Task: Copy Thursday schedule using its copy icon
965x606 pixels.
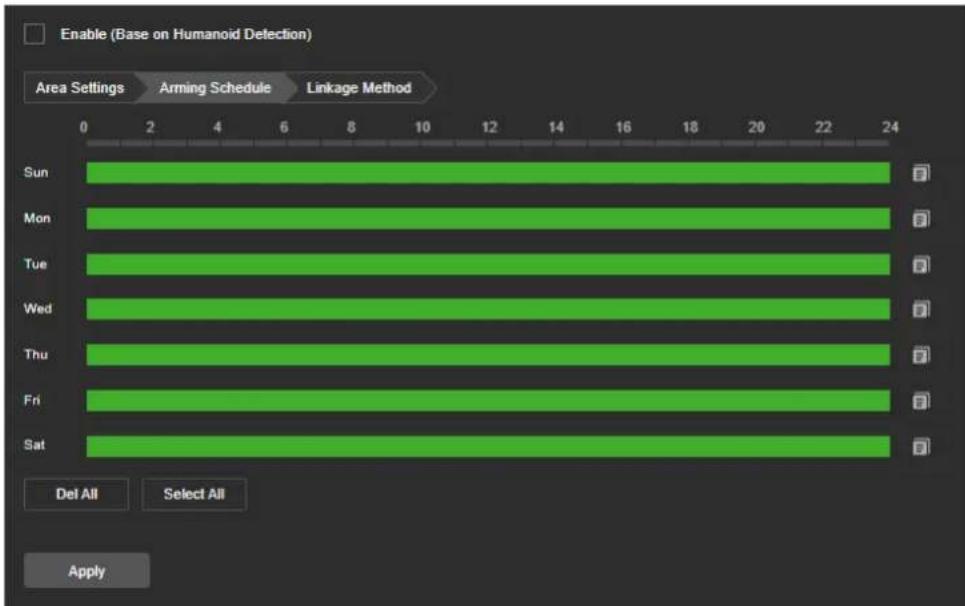Action: [x=921, y=355]
